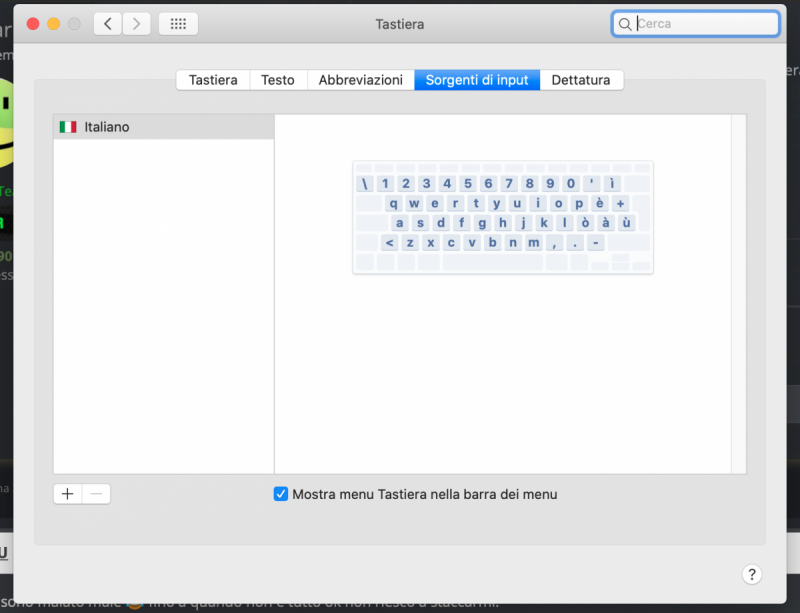Close the Tastiera window with red button
This screenshot has height=613, width=800.
click(x=33, y=24)
